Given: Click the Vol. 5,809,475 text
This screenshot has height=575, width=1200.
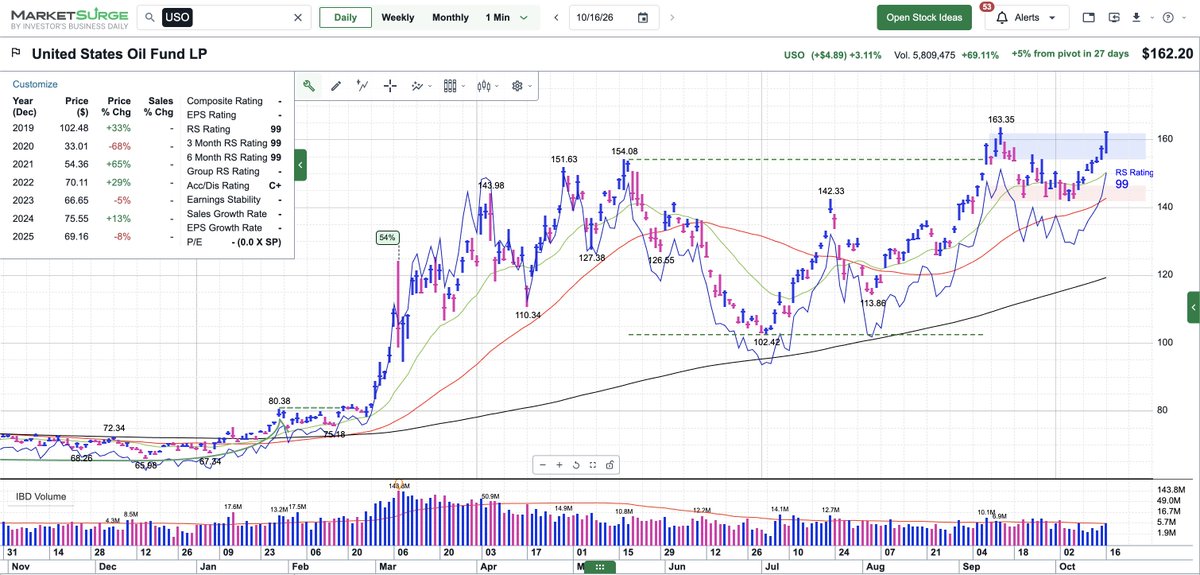Looking at the screenshot, I should [925, 55].
